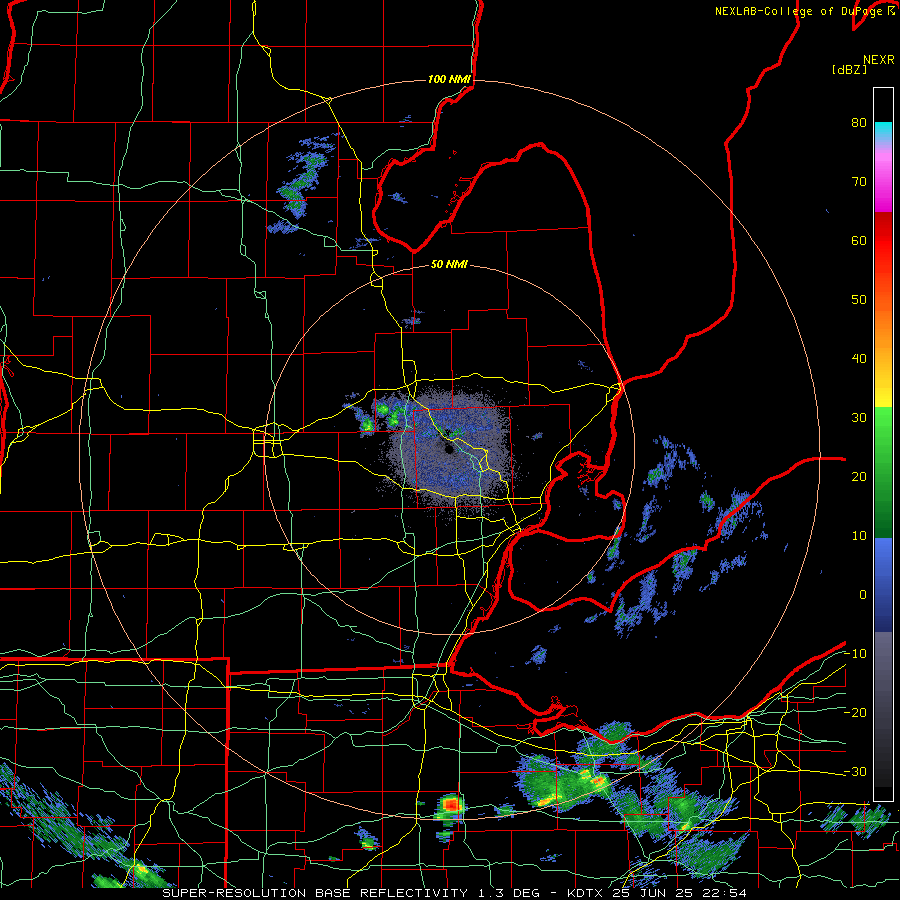Click the 100 NMI range ring label

449,79
